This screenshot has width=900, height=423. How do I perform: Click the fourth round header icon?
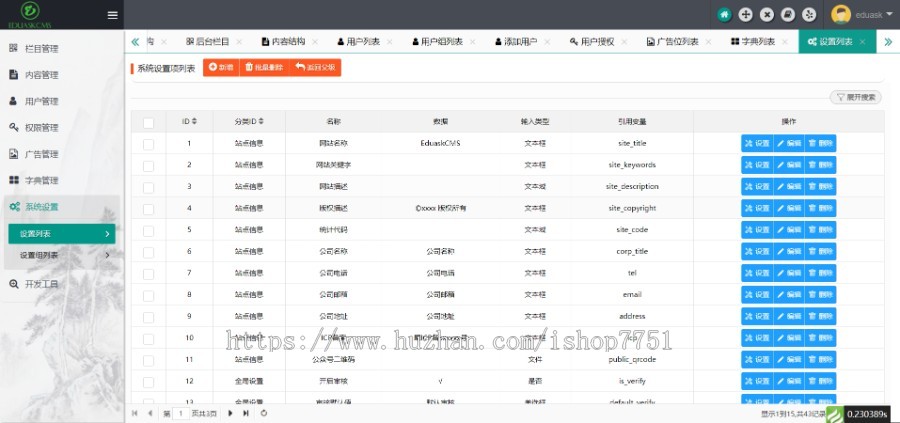788,15
